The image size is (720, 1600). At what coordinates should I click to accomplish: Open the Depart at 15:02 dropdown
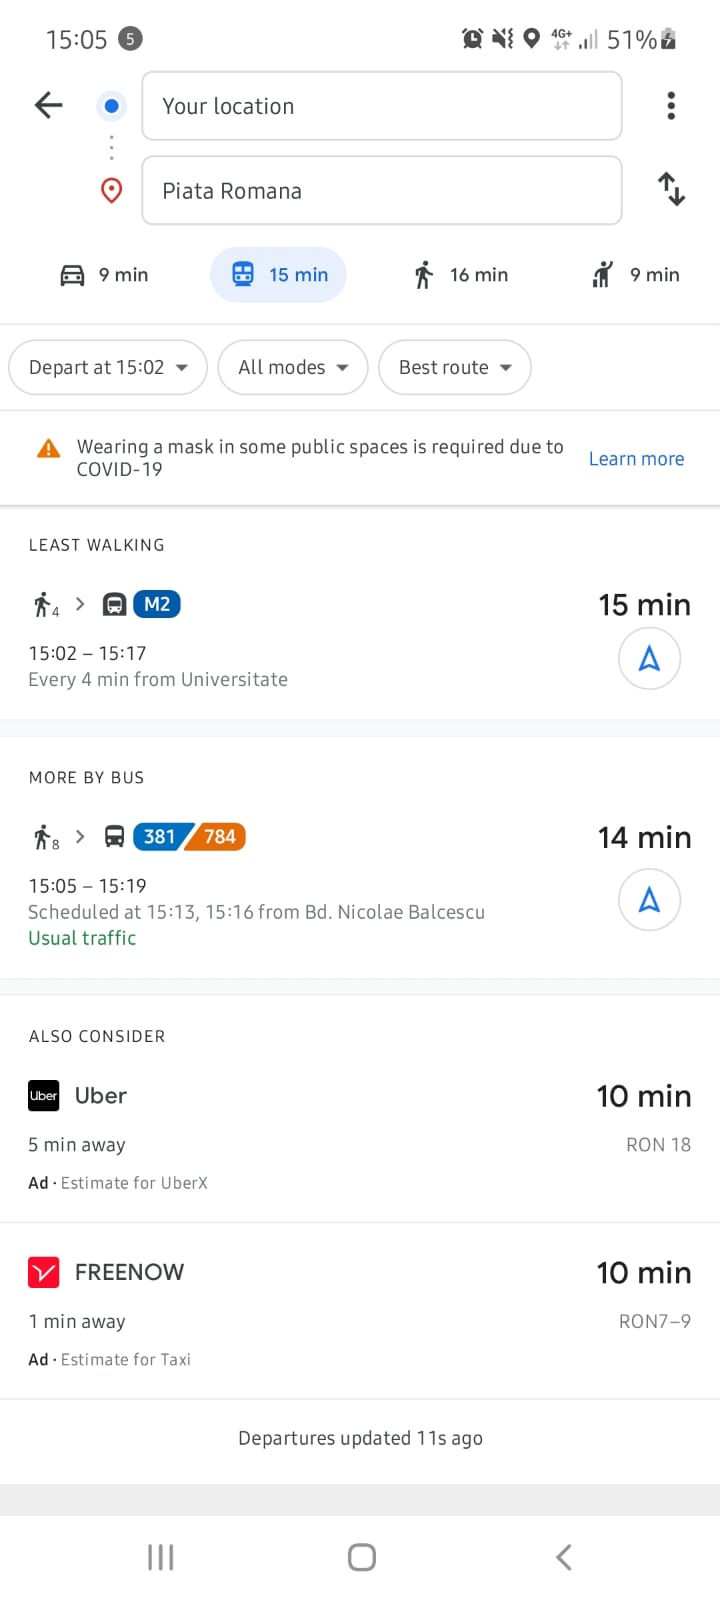coord(108,367)
